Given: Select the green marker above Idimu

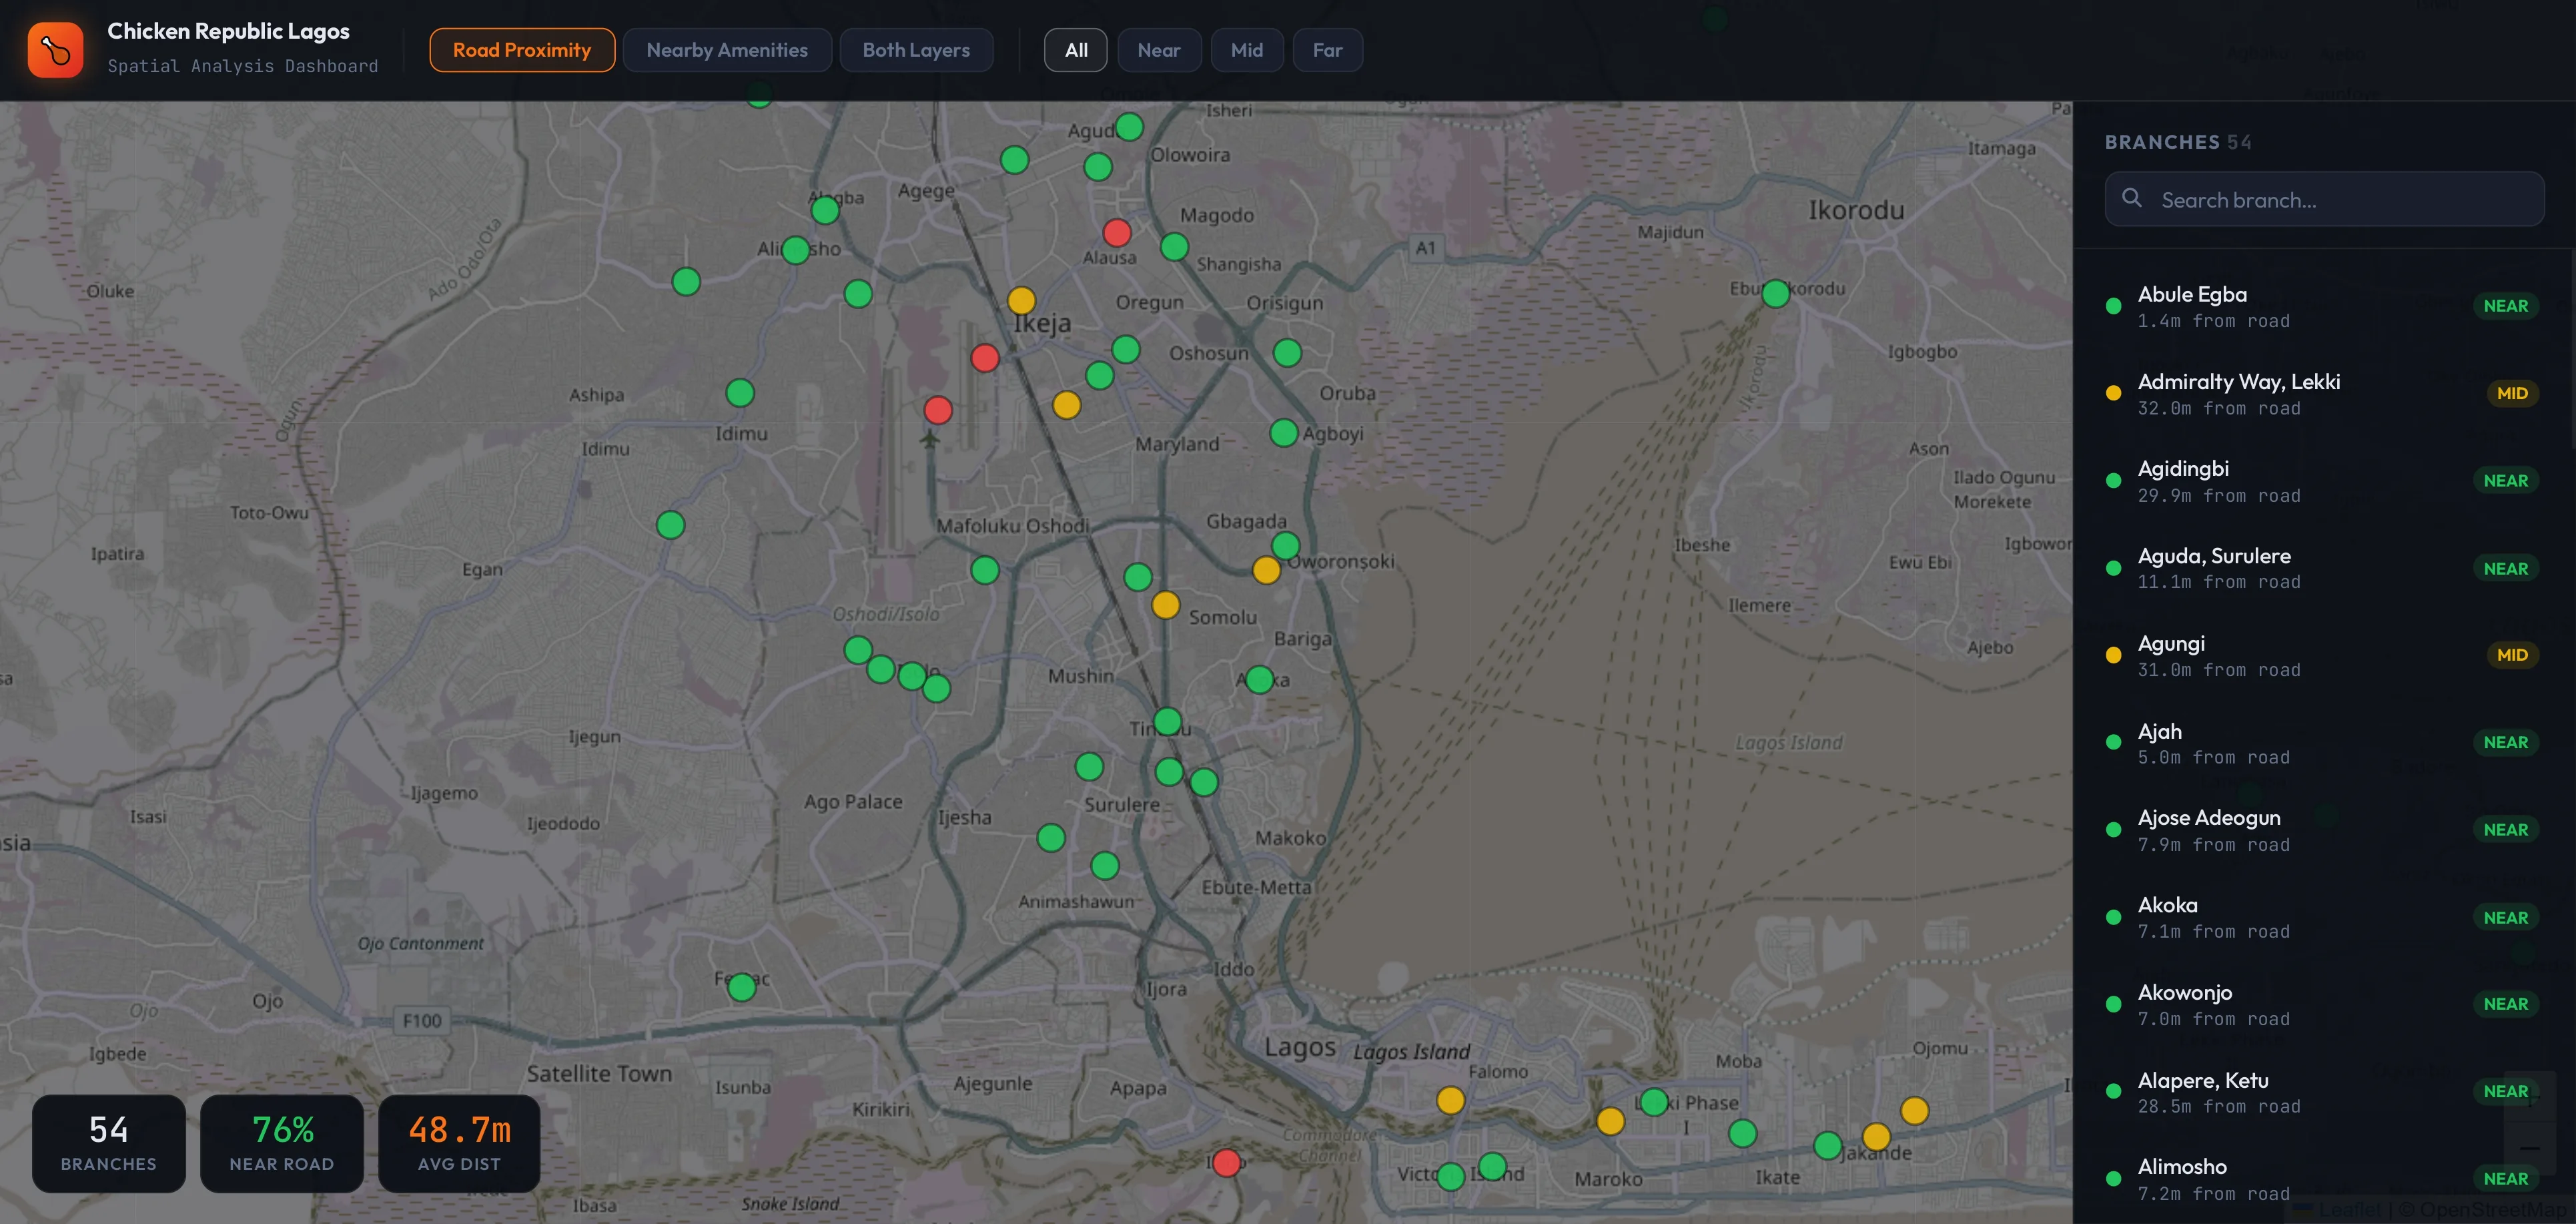Looking at the screenshot, I should click(740, 393).
